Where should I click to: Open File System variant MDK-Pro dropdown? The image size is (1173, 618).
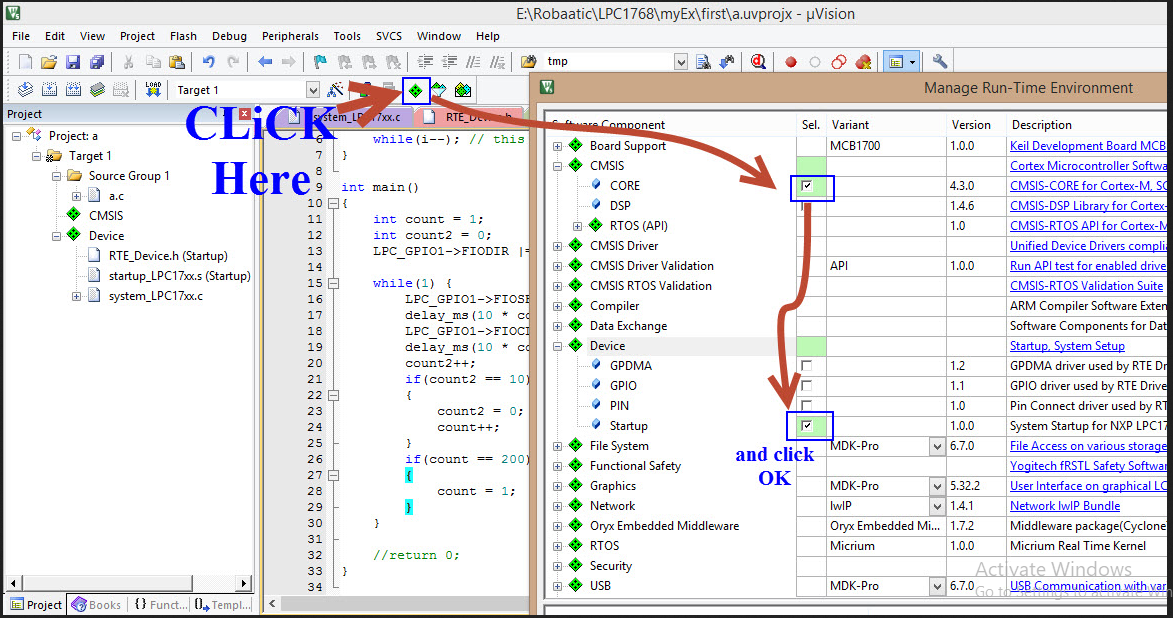[x=937, y=446]
